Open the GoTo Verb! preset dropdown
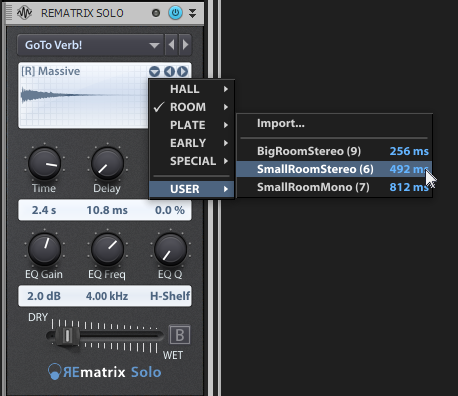Image resolution: width=458 pixels, height=396 pixels. (x=91, y=45)
